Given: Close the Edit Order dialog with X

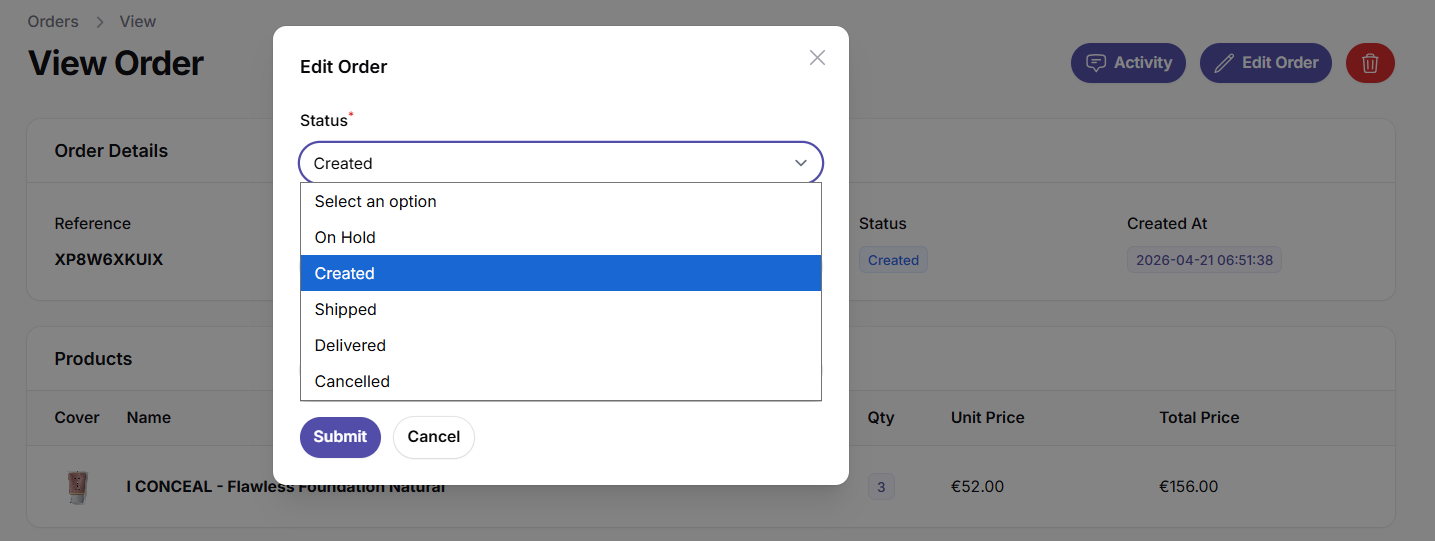Looking at the screenshot, I should (x=817, y=58).
